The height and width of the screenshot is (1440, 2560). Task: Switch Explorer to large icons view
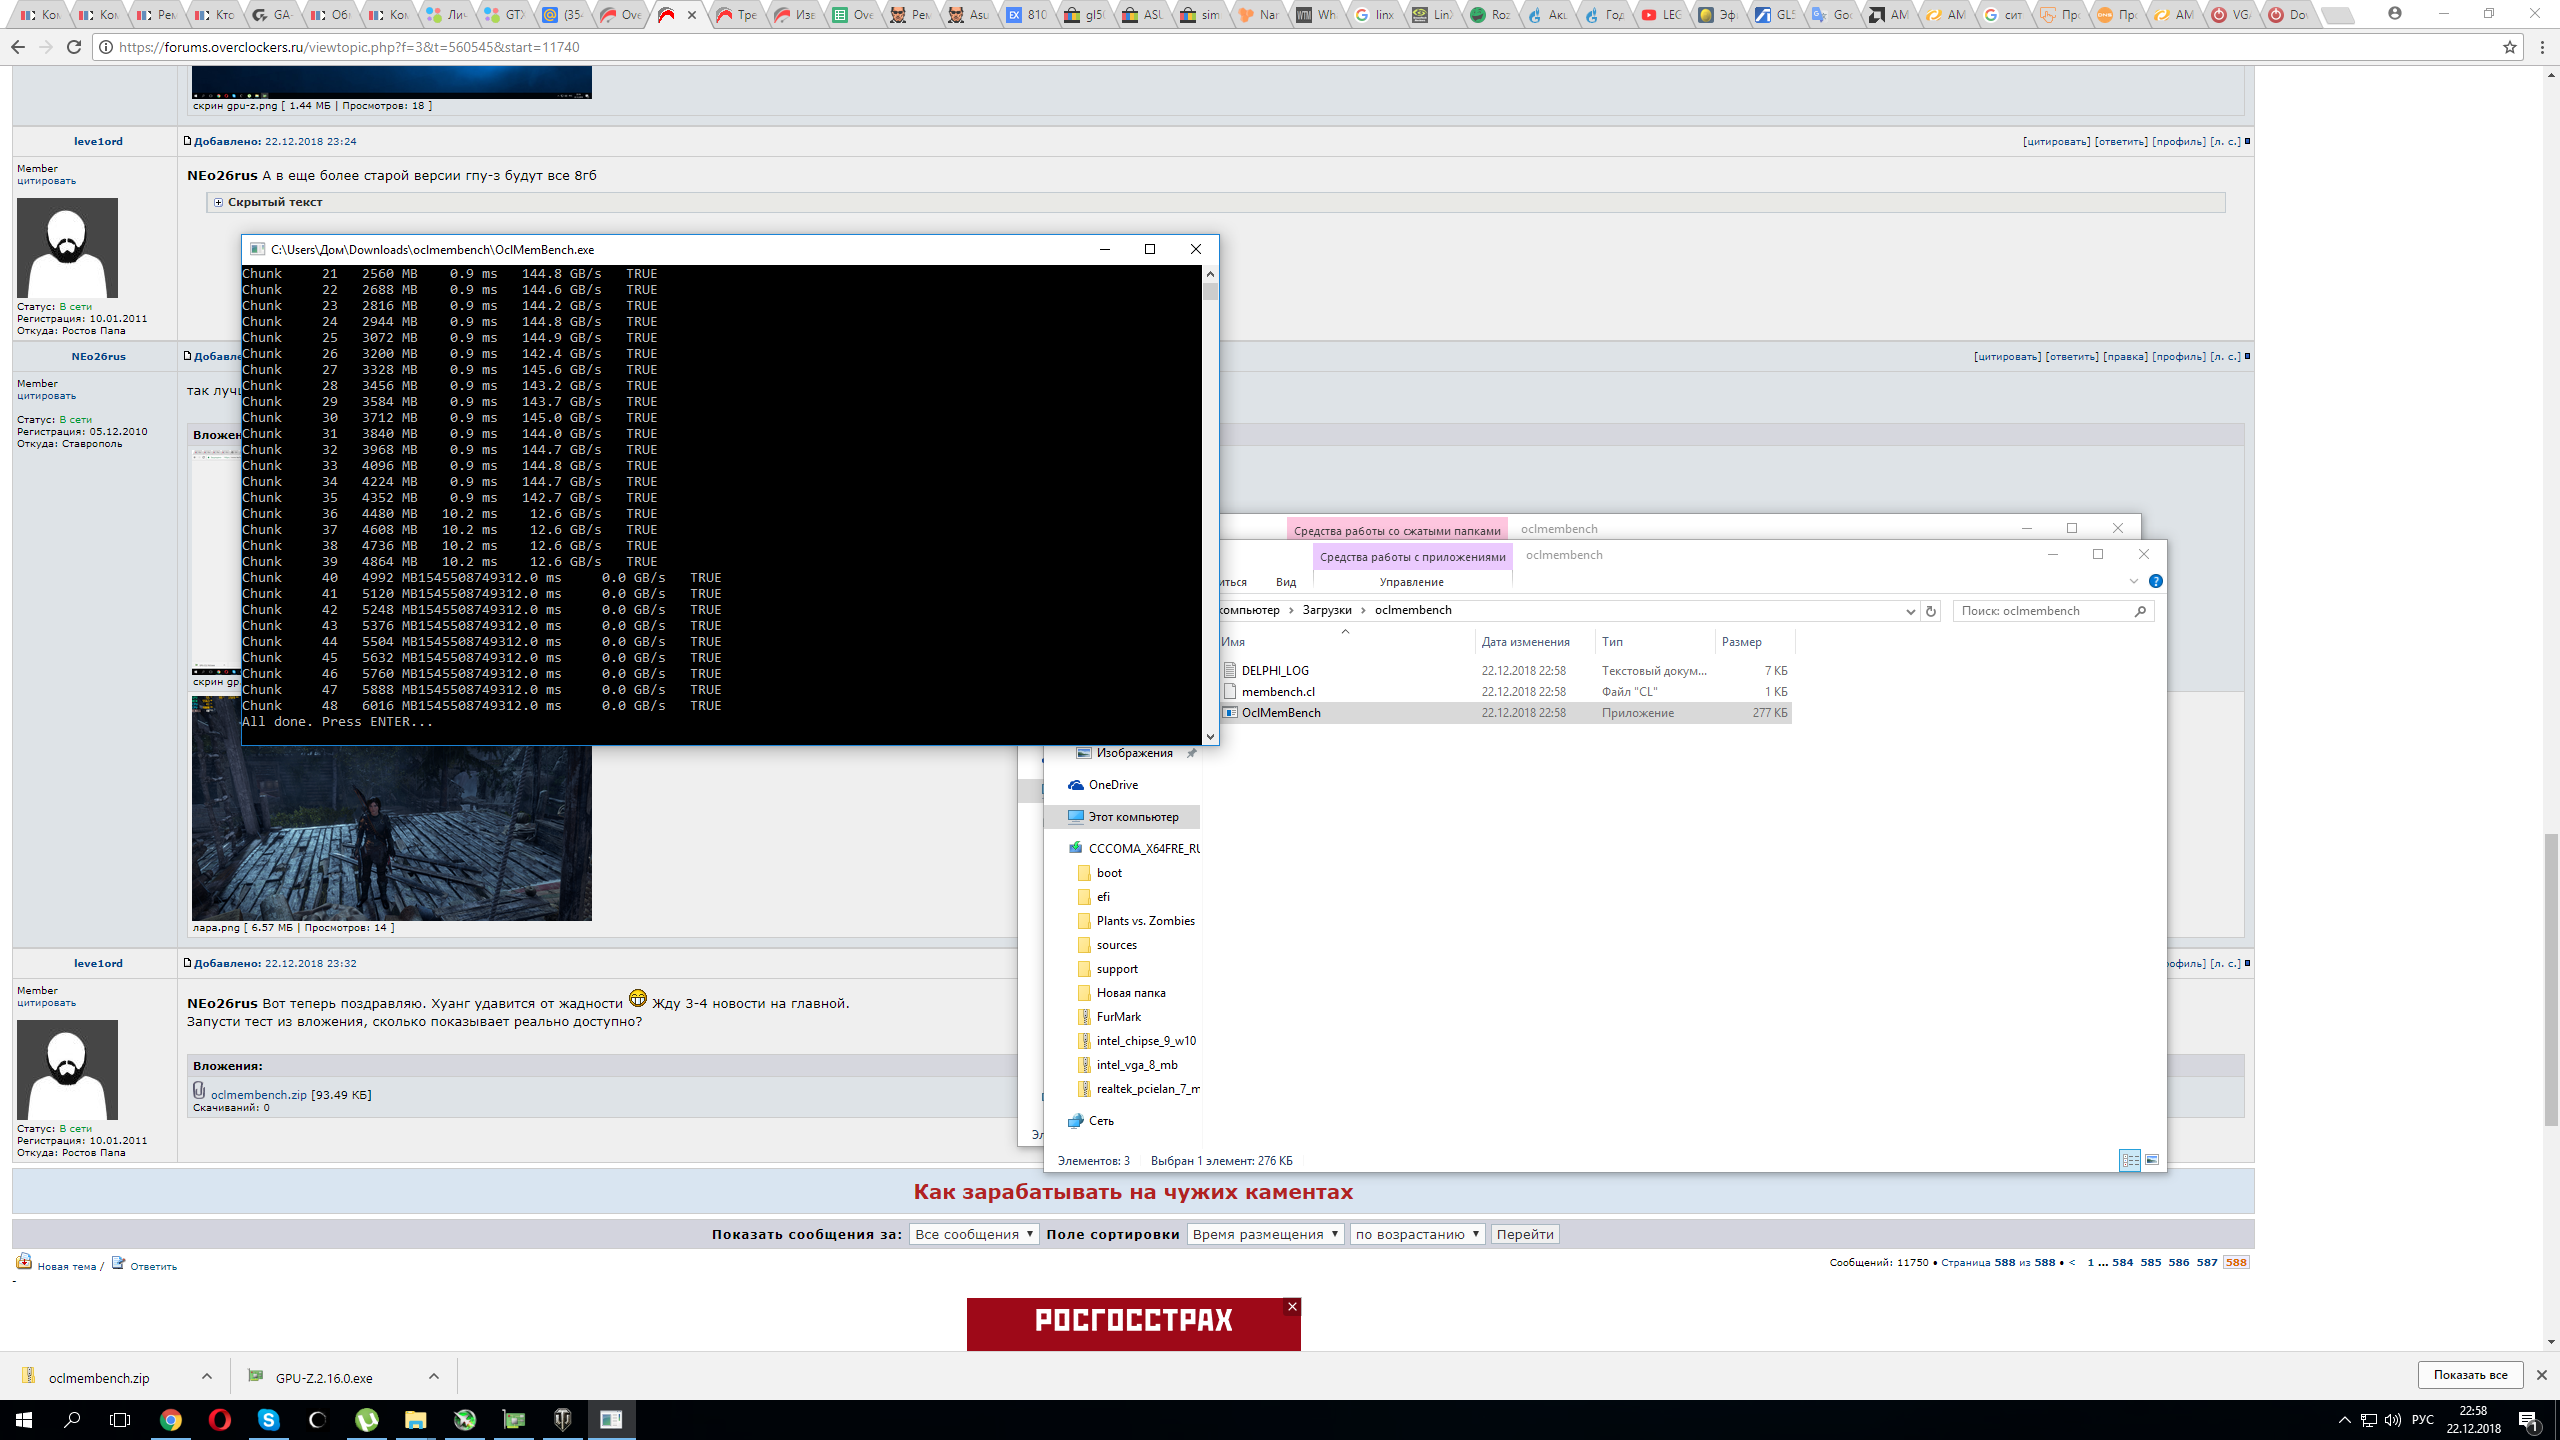2152,1160
